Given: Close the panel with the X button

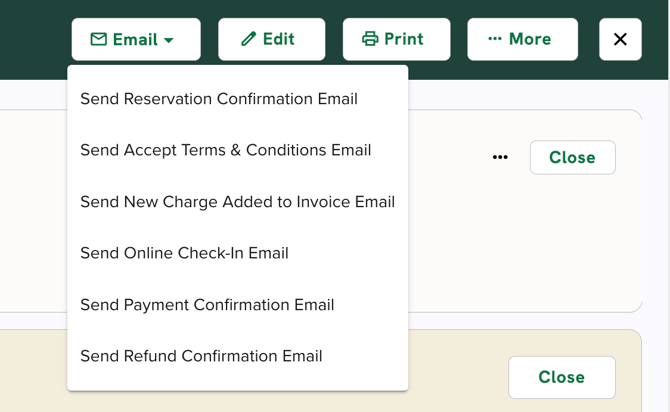Looking at the screenshot, I should (x=620, y=39).
